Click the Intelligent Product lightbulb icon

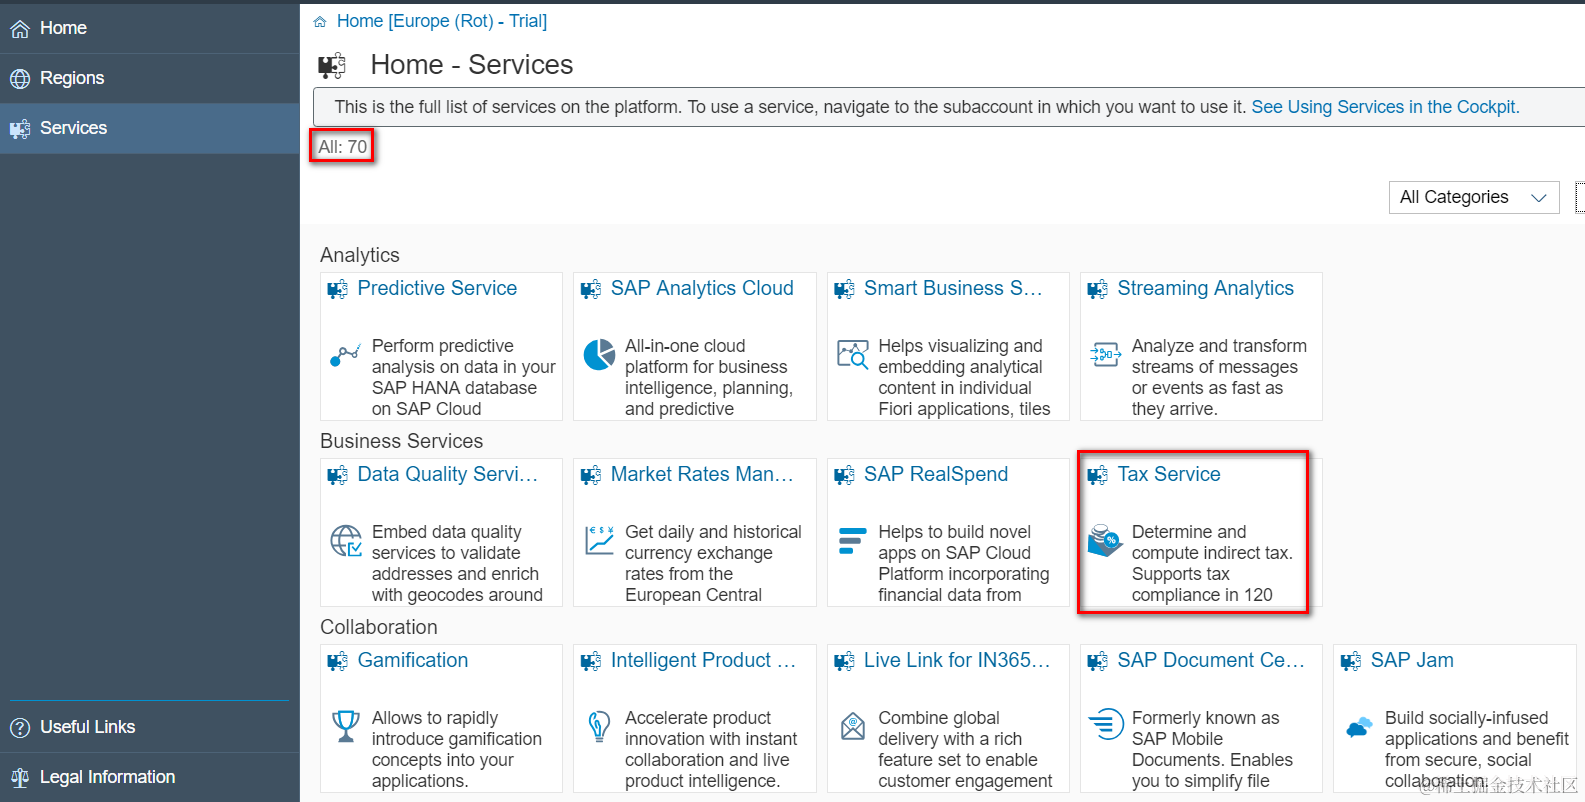599,726
